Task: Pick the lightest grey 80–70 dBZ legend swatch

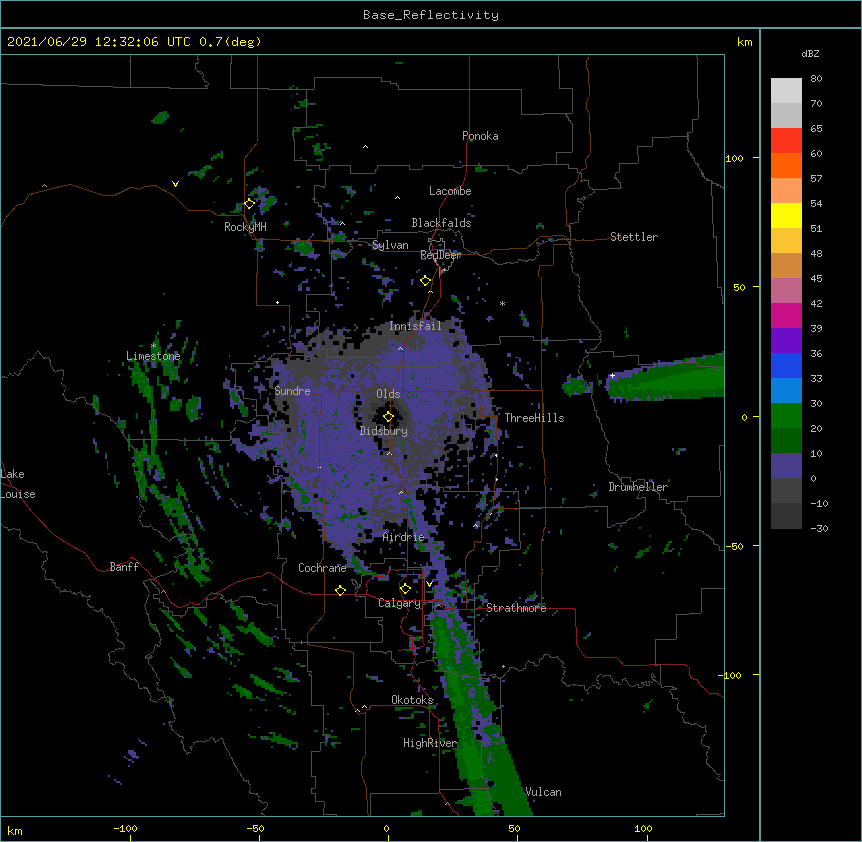Action: (786, 91)
